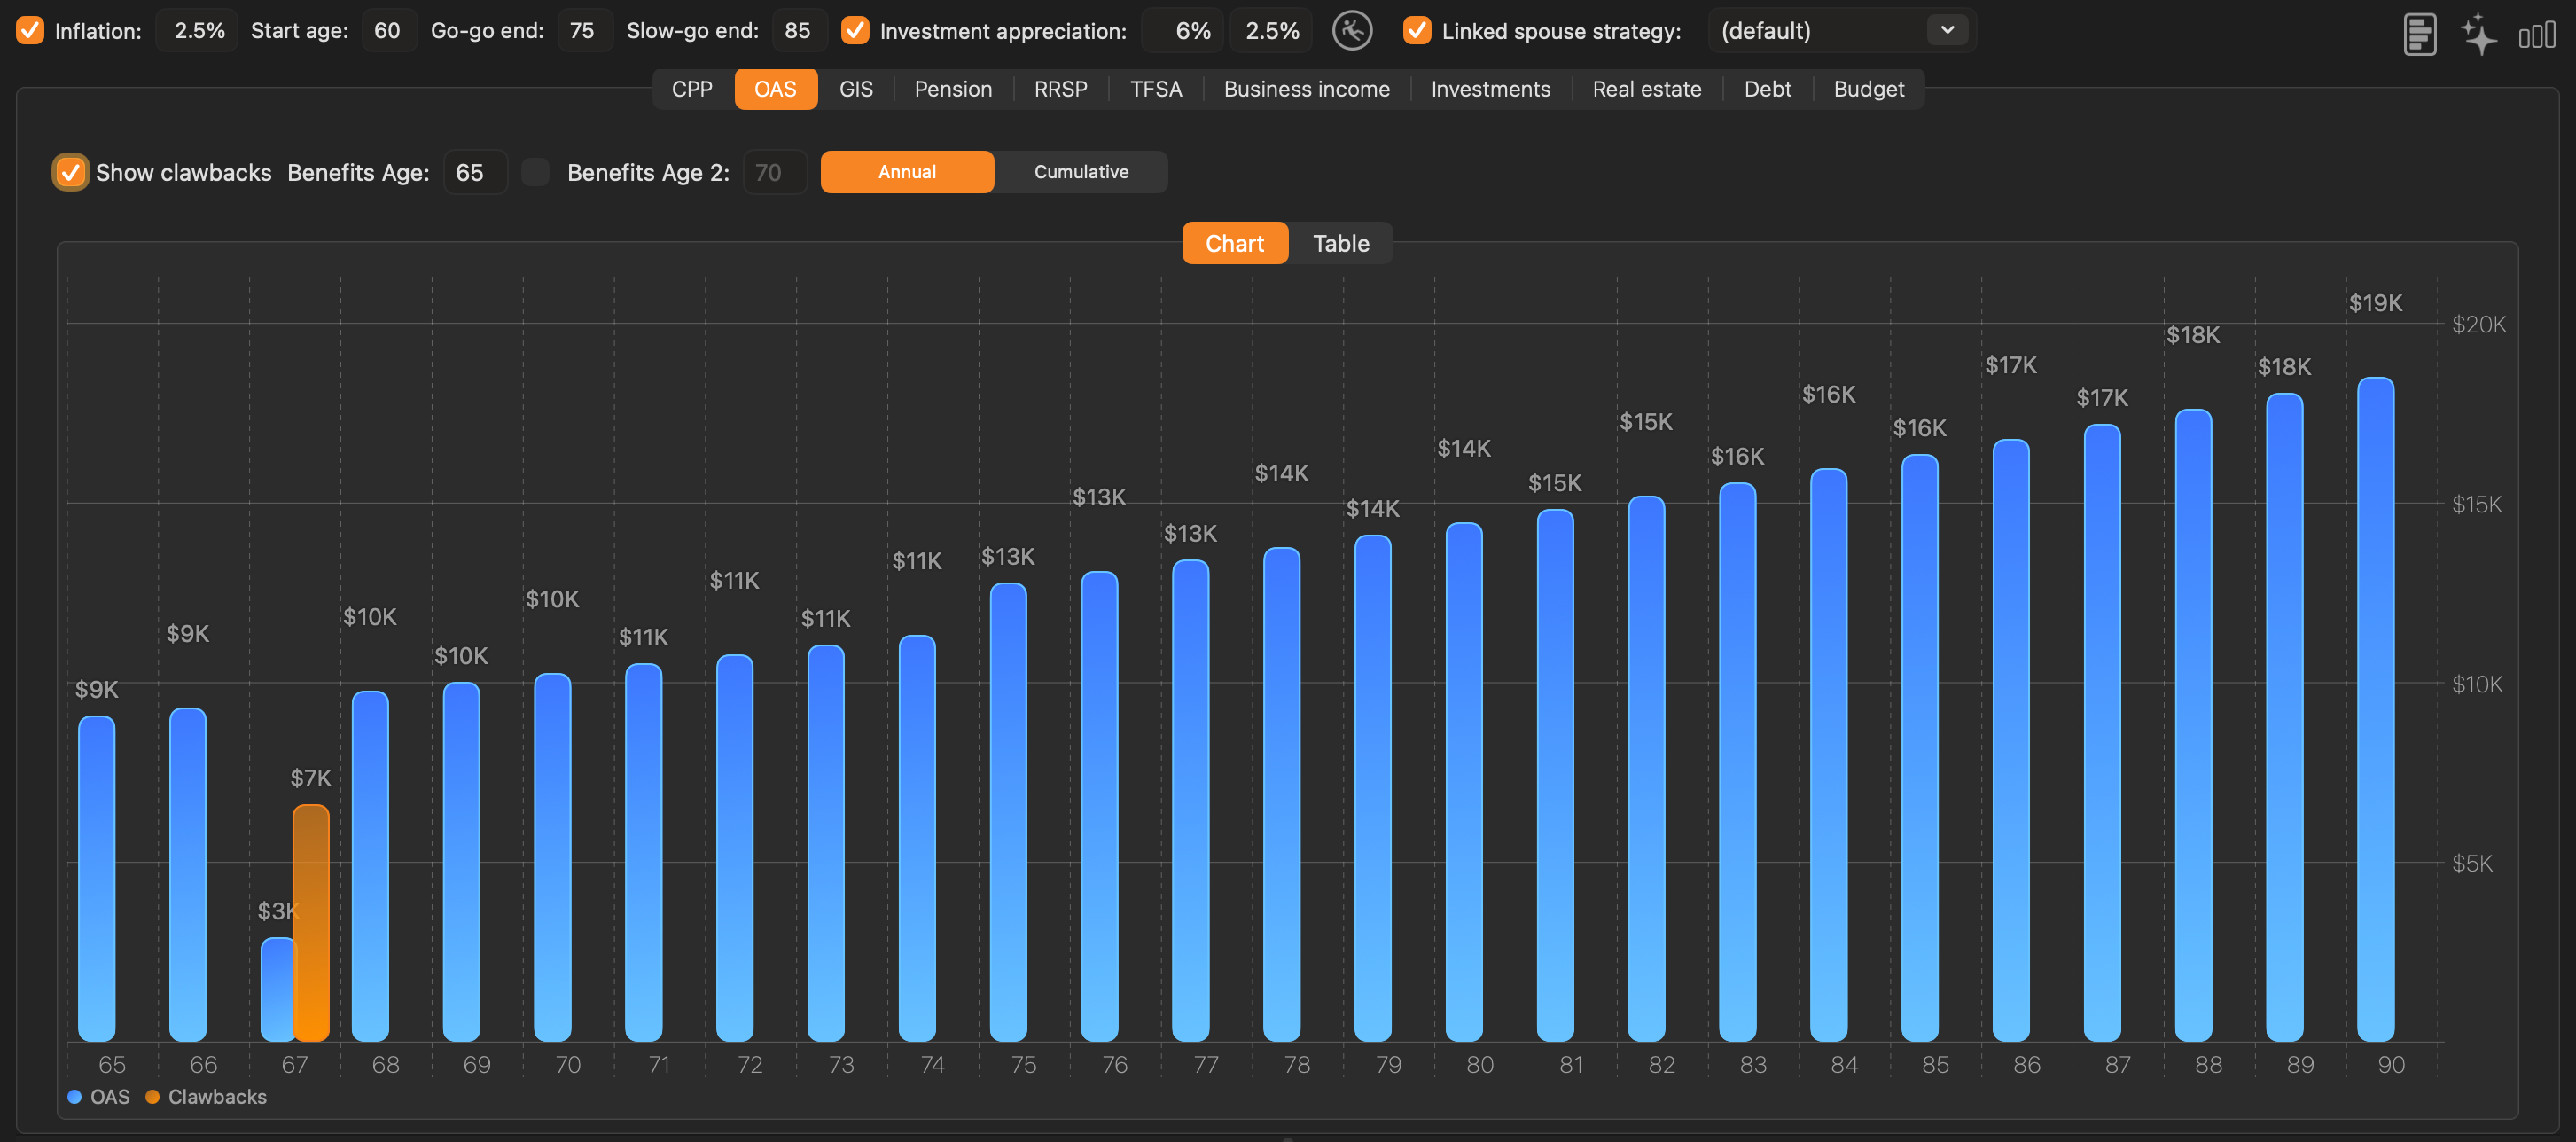The height and width of the screenshot is (1142, 2576).
Task: Click the "OAS" legend label
Action: (110, 1097)
